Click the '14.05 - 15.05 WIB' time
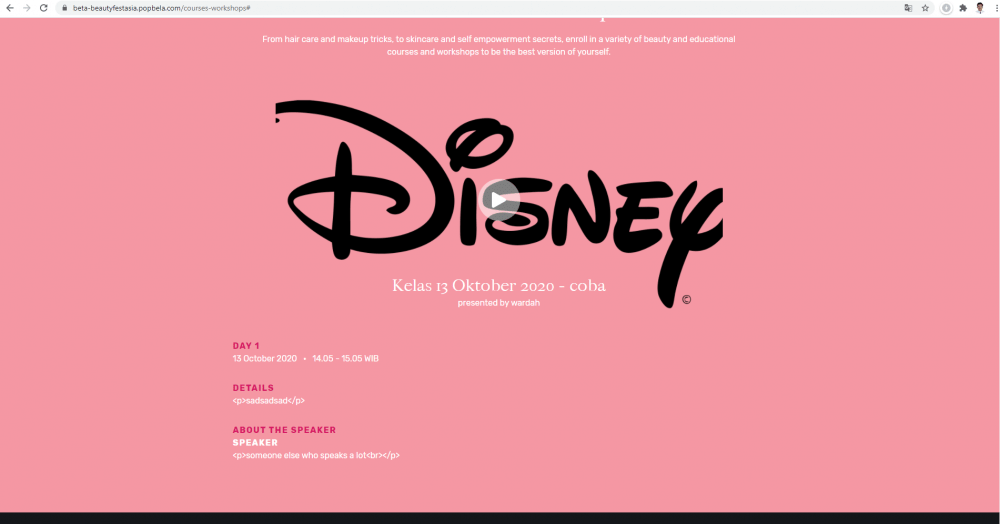This screenshot has width=1000, height=524. (x=346, y=358)
